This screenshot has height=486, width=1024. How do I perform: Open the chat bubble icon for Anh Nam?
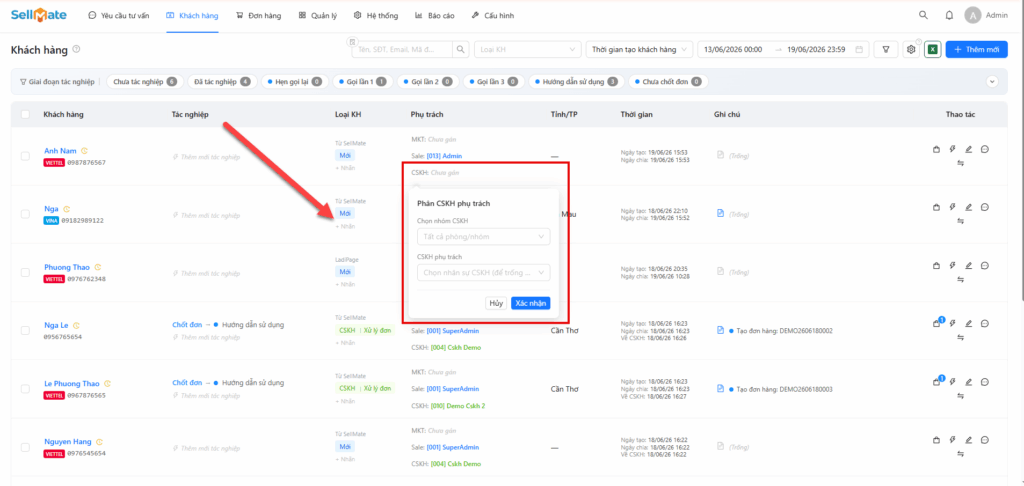[985, 150]
